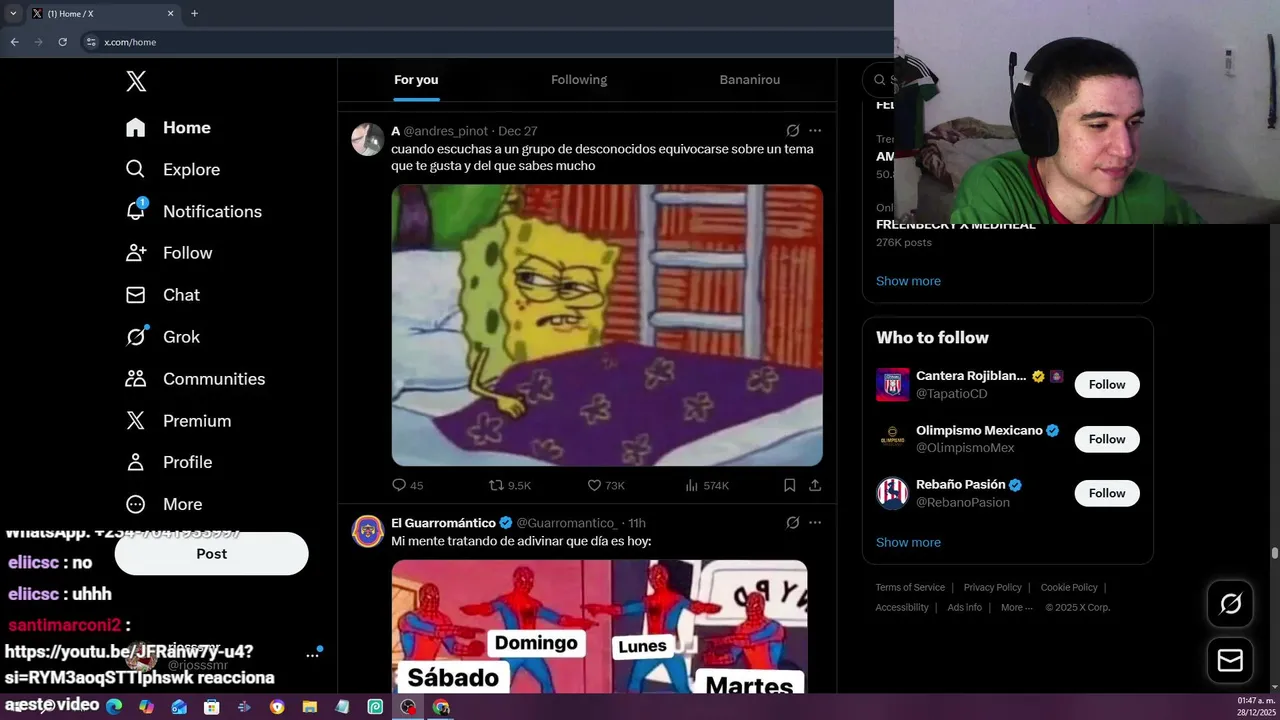The image size is (1280, 720).
Task: Reply to the andres_pinot SpongeBob post
Action: tap(407, 485)
